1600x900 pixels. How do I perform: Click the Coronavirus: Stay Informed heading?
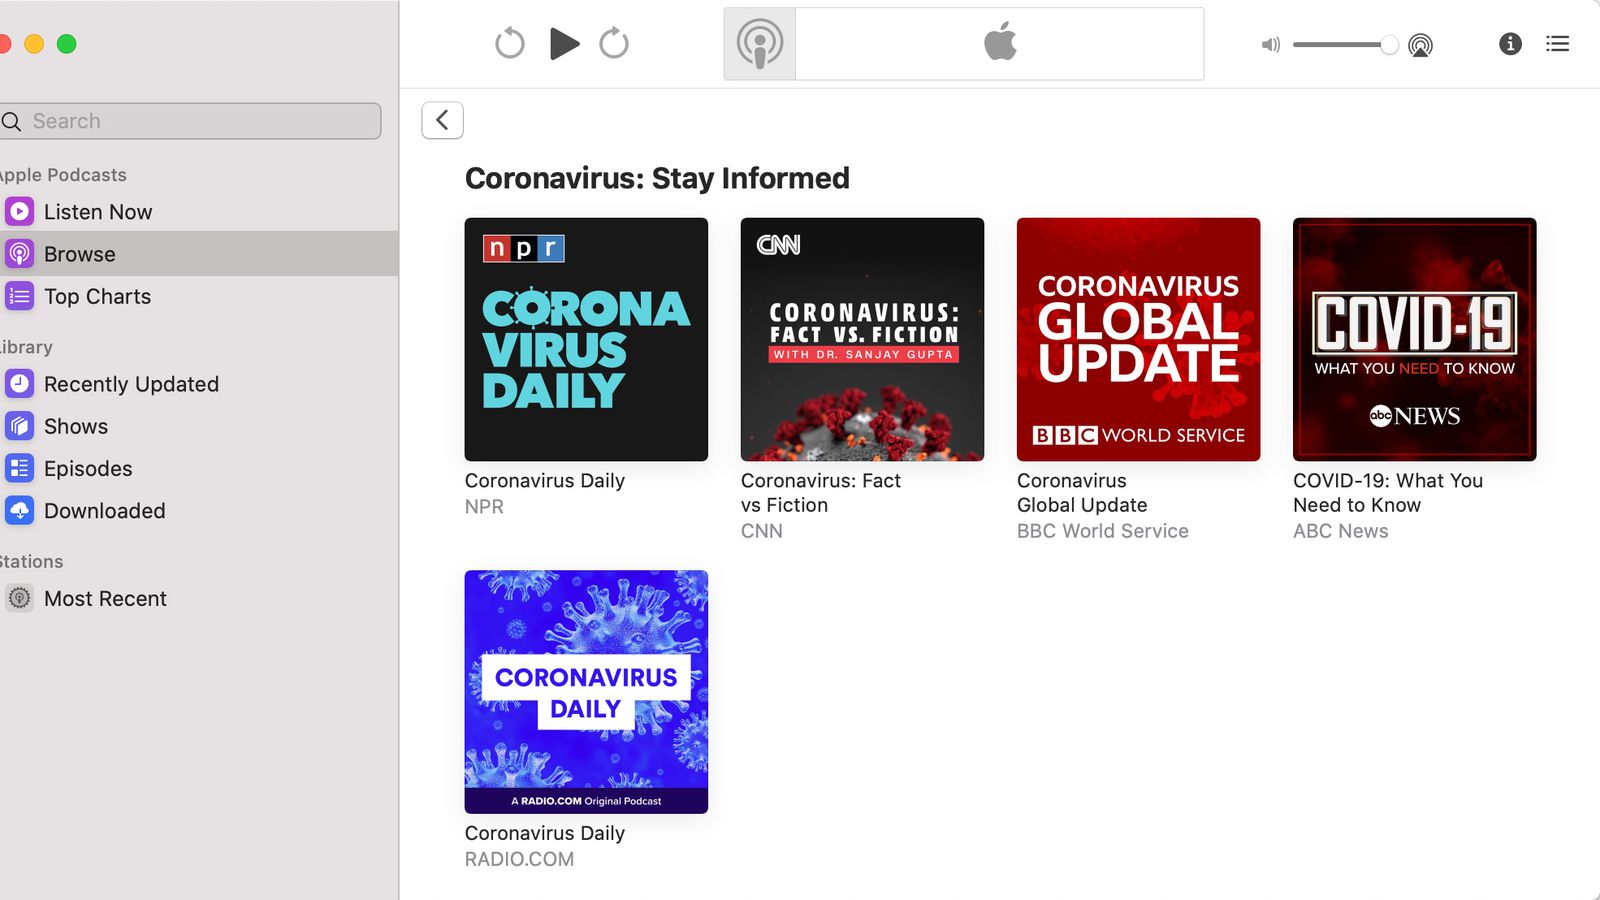657,178
